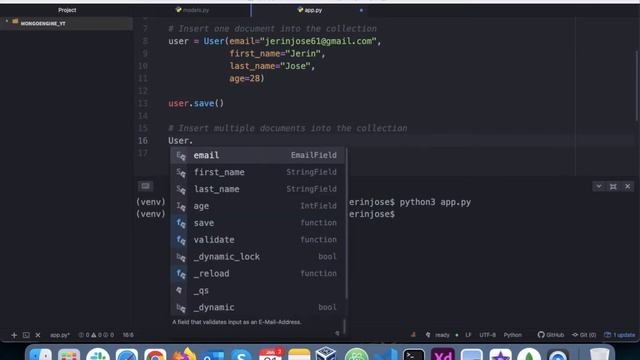
Task: Change line ending LF setting
Action: 468,335
